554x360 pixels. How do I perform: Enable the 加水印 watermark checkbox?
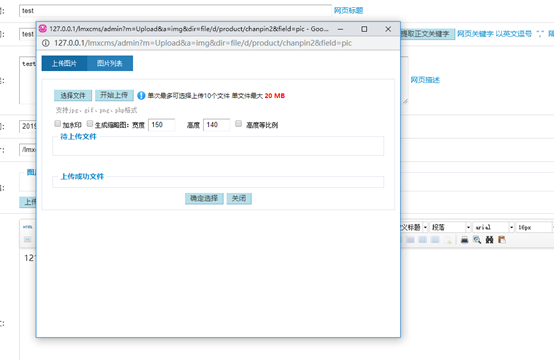pyautogui.click(x=57, y=123)
